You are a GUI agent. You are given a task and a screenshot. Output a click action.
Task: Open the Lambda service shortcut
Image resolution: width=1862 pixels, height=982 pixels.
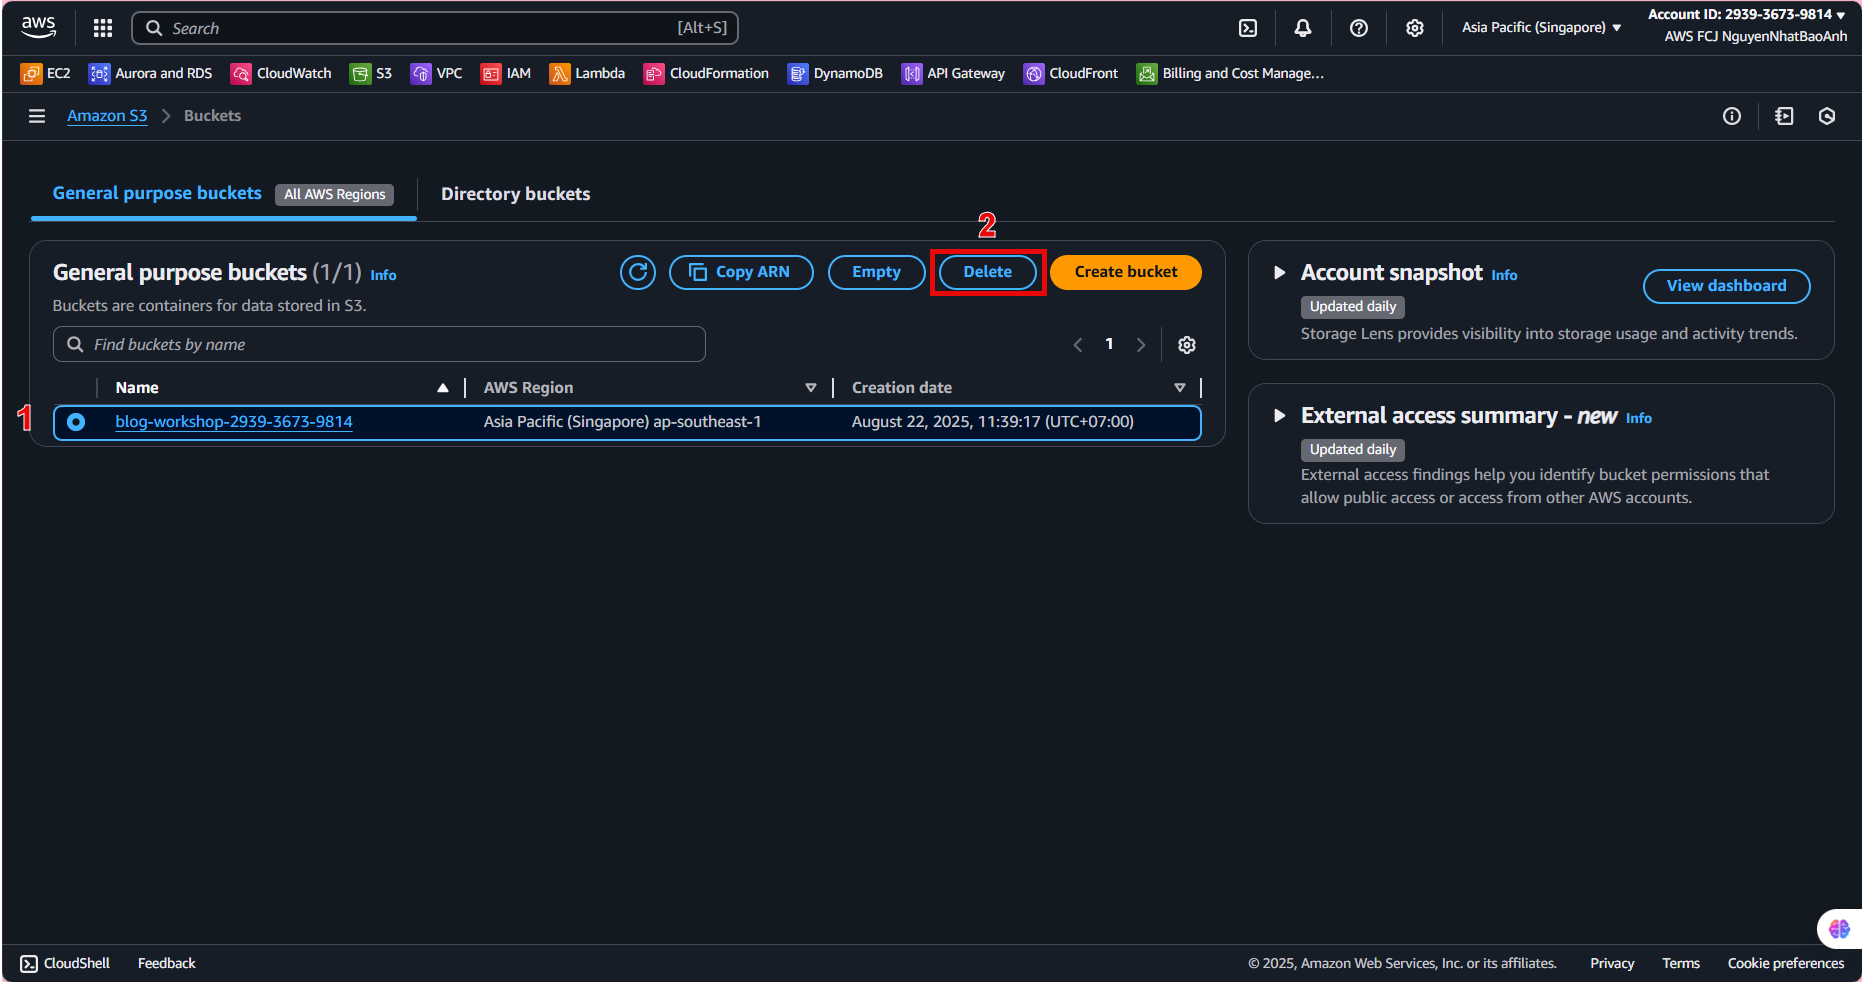coord(587,73)
